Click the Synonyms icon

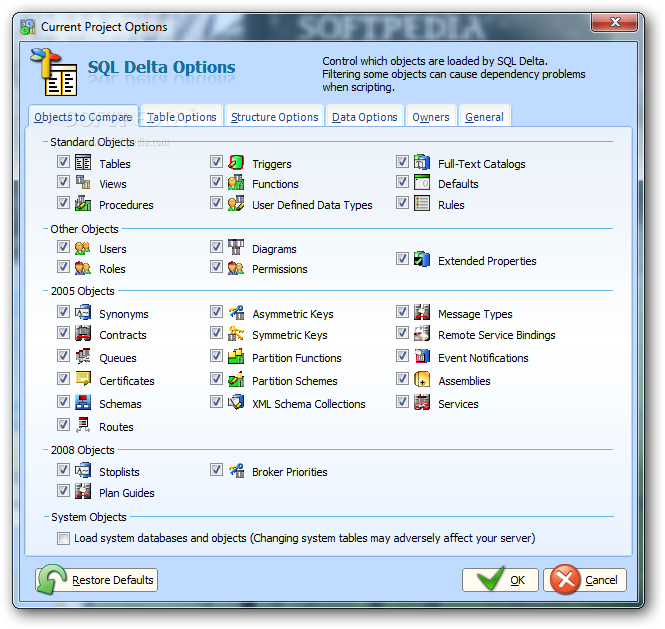click(83, 313)
